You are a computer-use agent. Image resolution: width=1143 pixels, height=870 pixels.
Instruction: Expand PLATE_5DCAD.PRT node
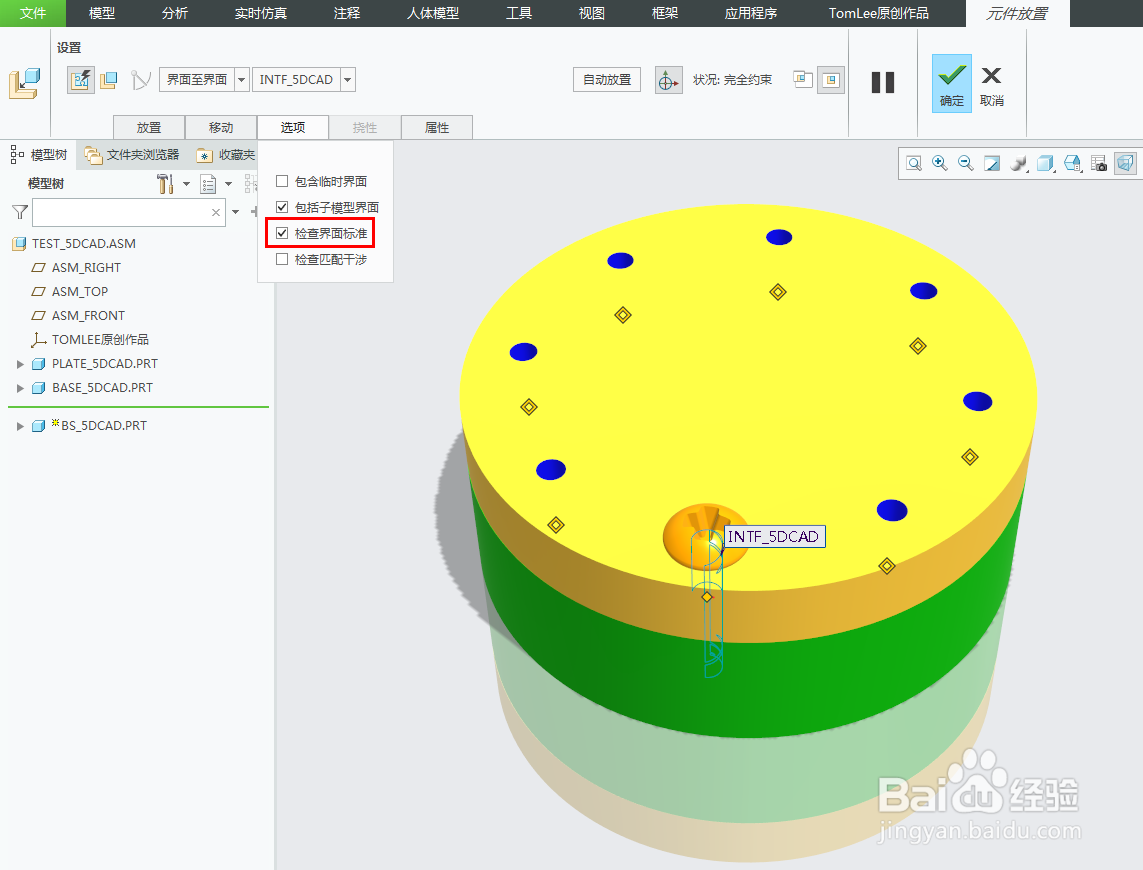point(20,364)
